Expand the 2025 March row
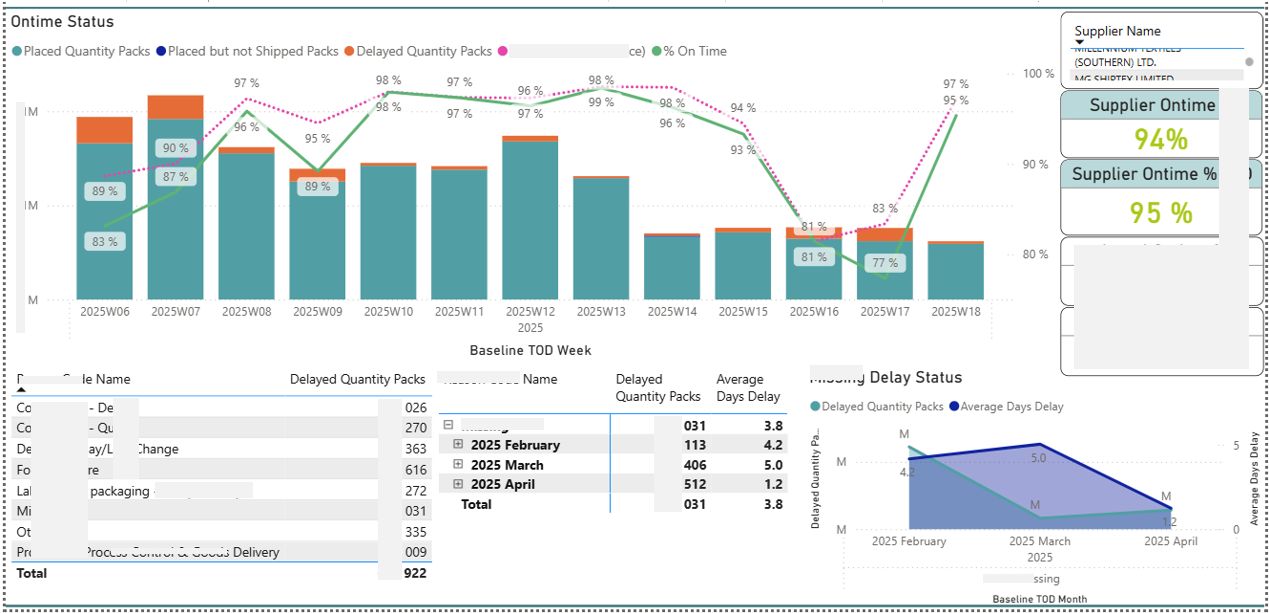Screen dimensions: 1269x613 click(x=459, y=465)
